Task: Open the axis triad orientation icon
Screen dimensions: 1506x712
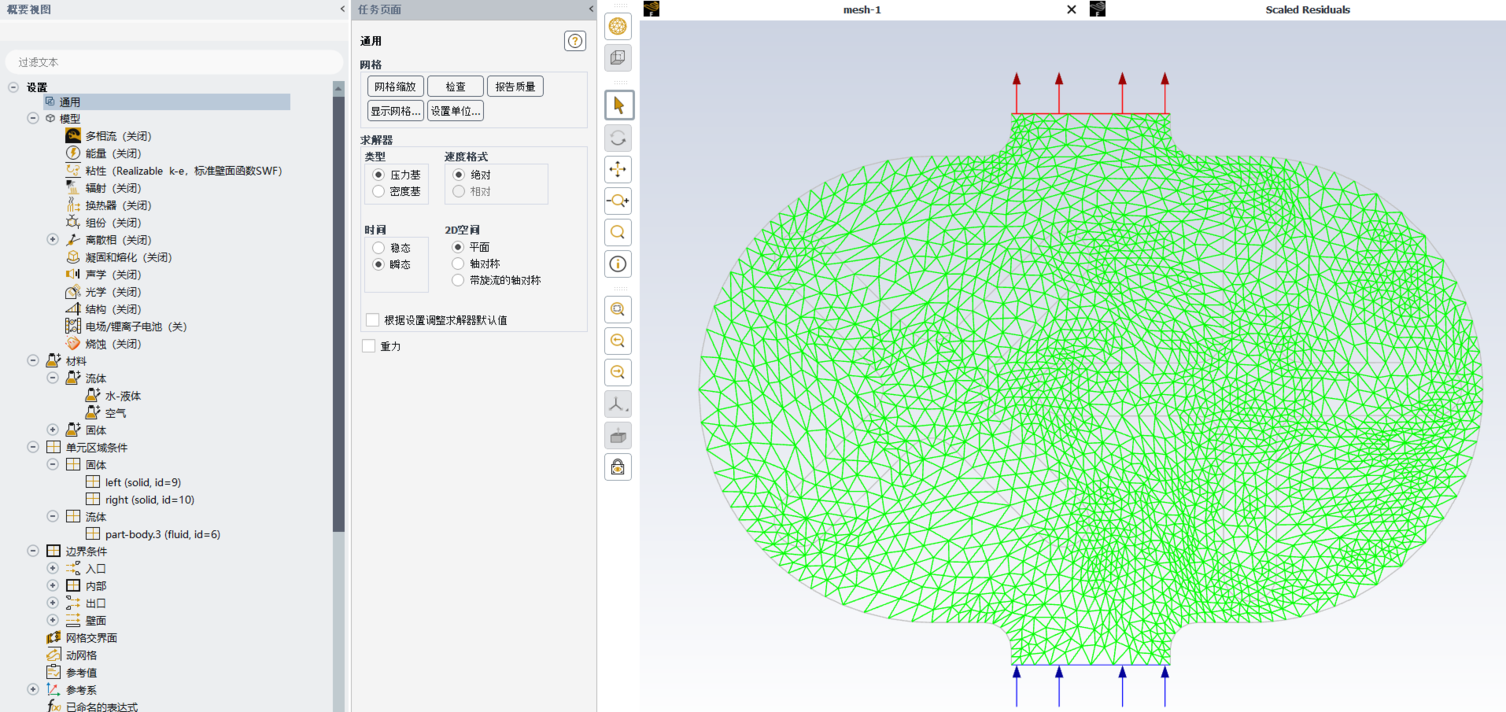Action: pos(618,404)
